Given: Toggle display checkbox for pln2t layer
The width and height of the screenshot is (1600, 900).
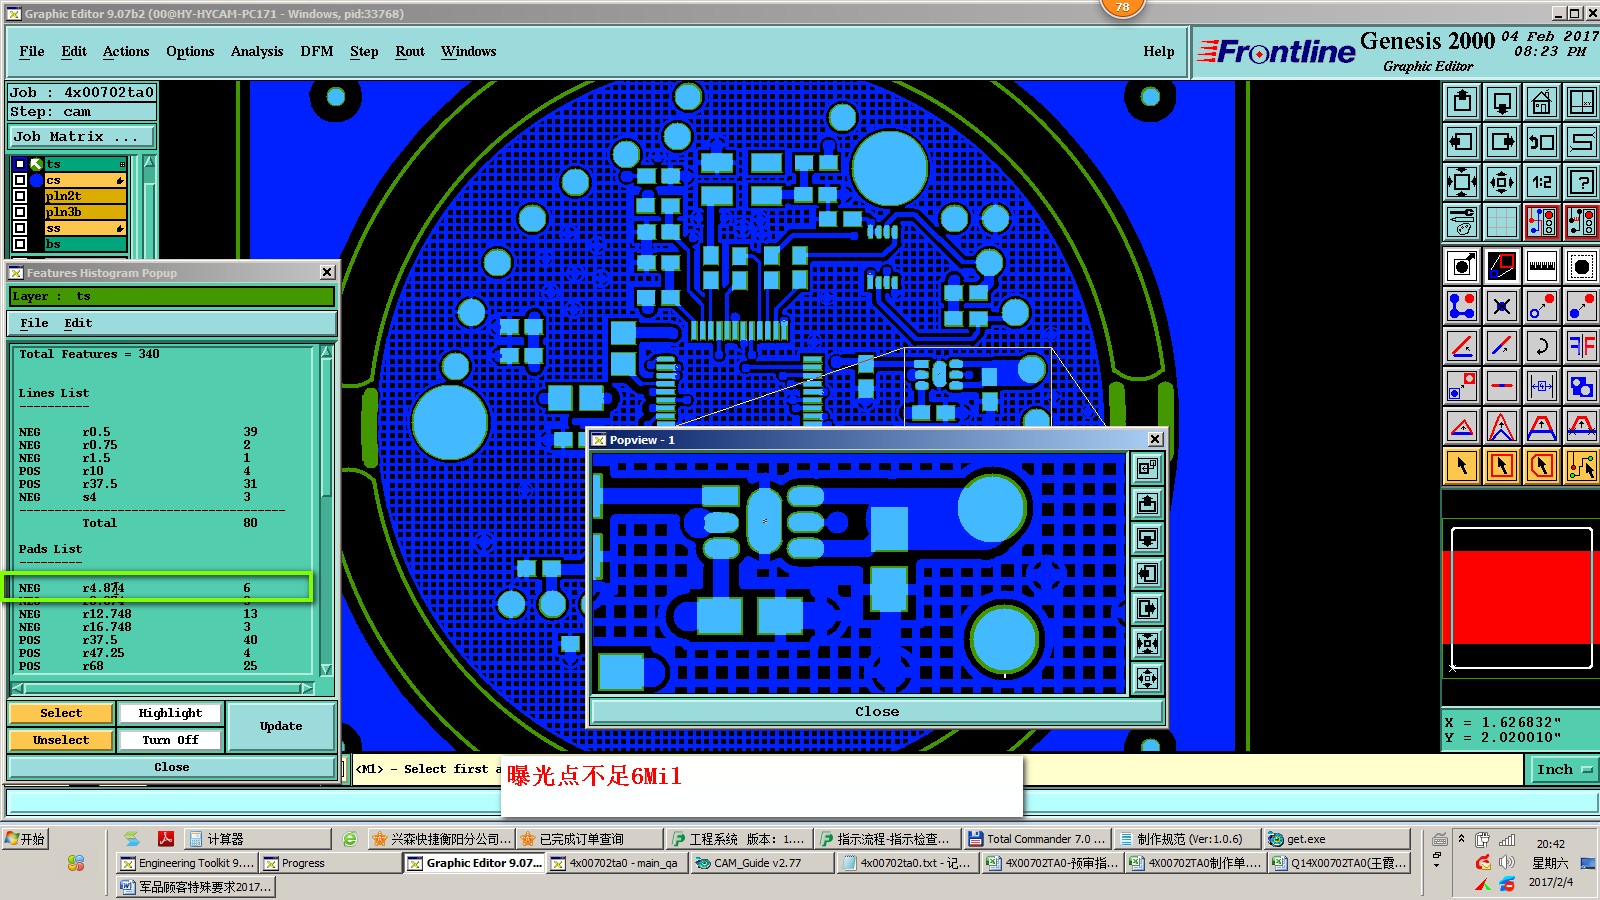Looking at the screenshot, I should click(x=20, y=196).
